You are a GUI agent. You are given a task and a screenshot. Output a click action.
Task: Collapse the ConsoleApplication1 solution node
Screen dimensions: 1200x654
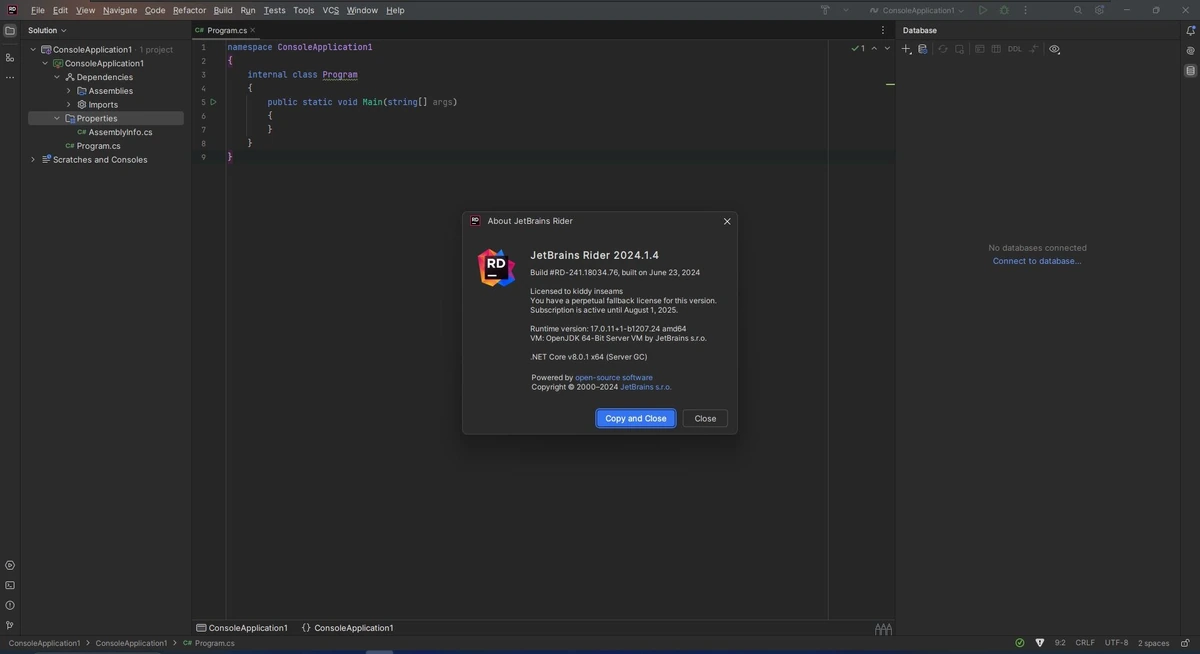(33, 49)
